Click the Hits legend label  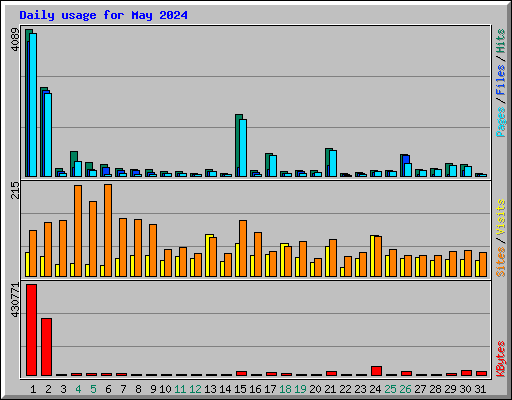(501, 41)
